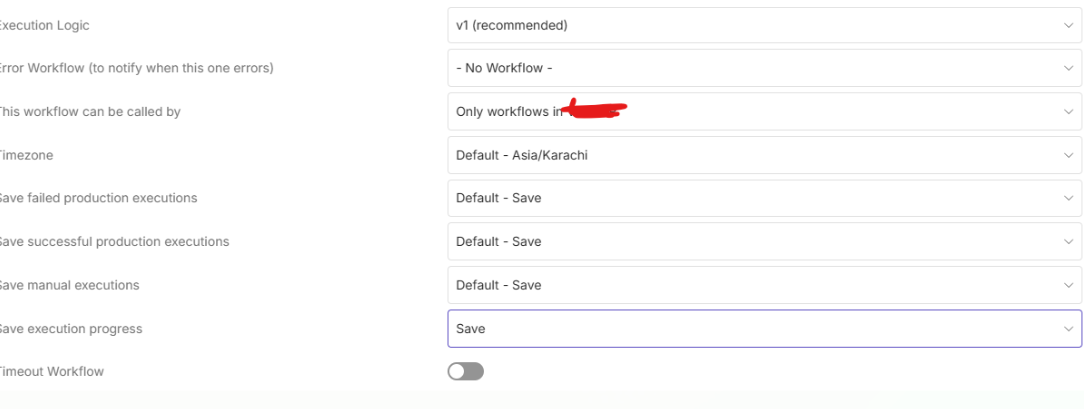
Task: Enable the Timeout Workflow switch
Action: (465, 372)
